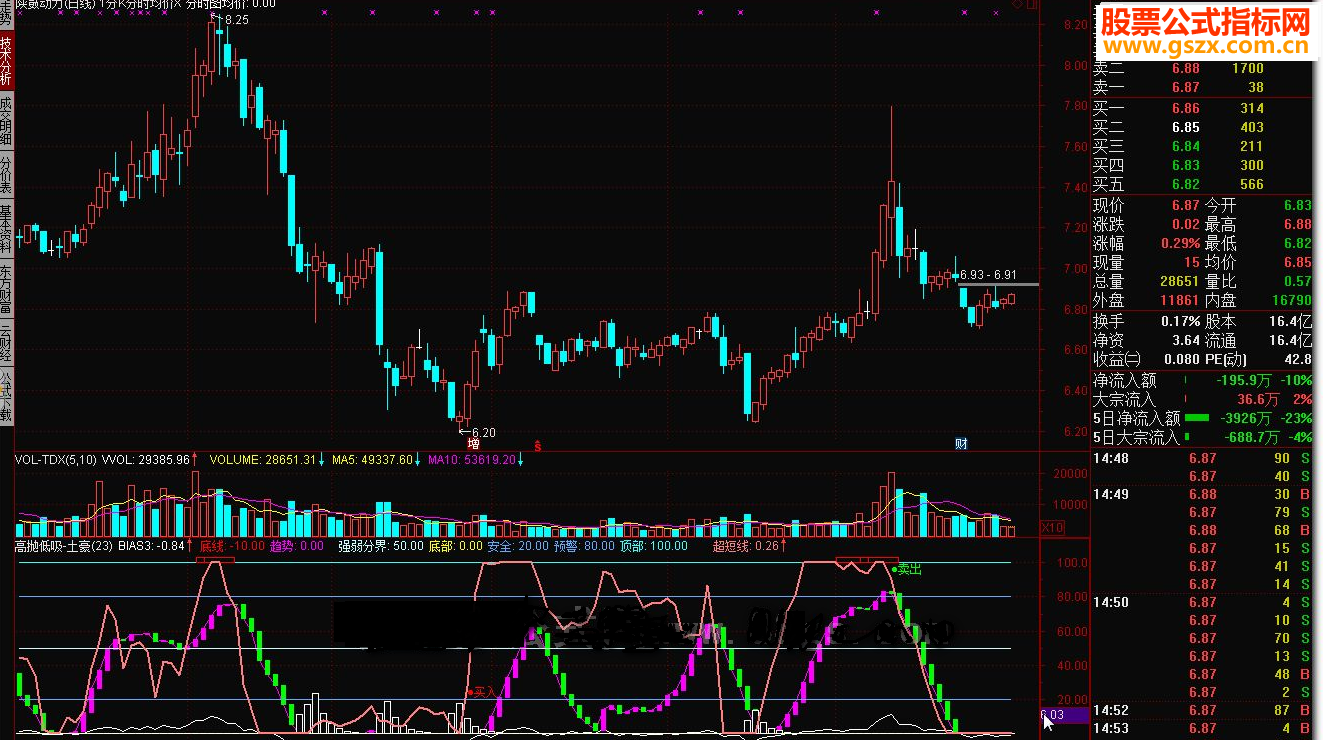The image size is (1323, 740).
Task: Open the 云财经 sidebar tab
Action: [x=6, y=343]
